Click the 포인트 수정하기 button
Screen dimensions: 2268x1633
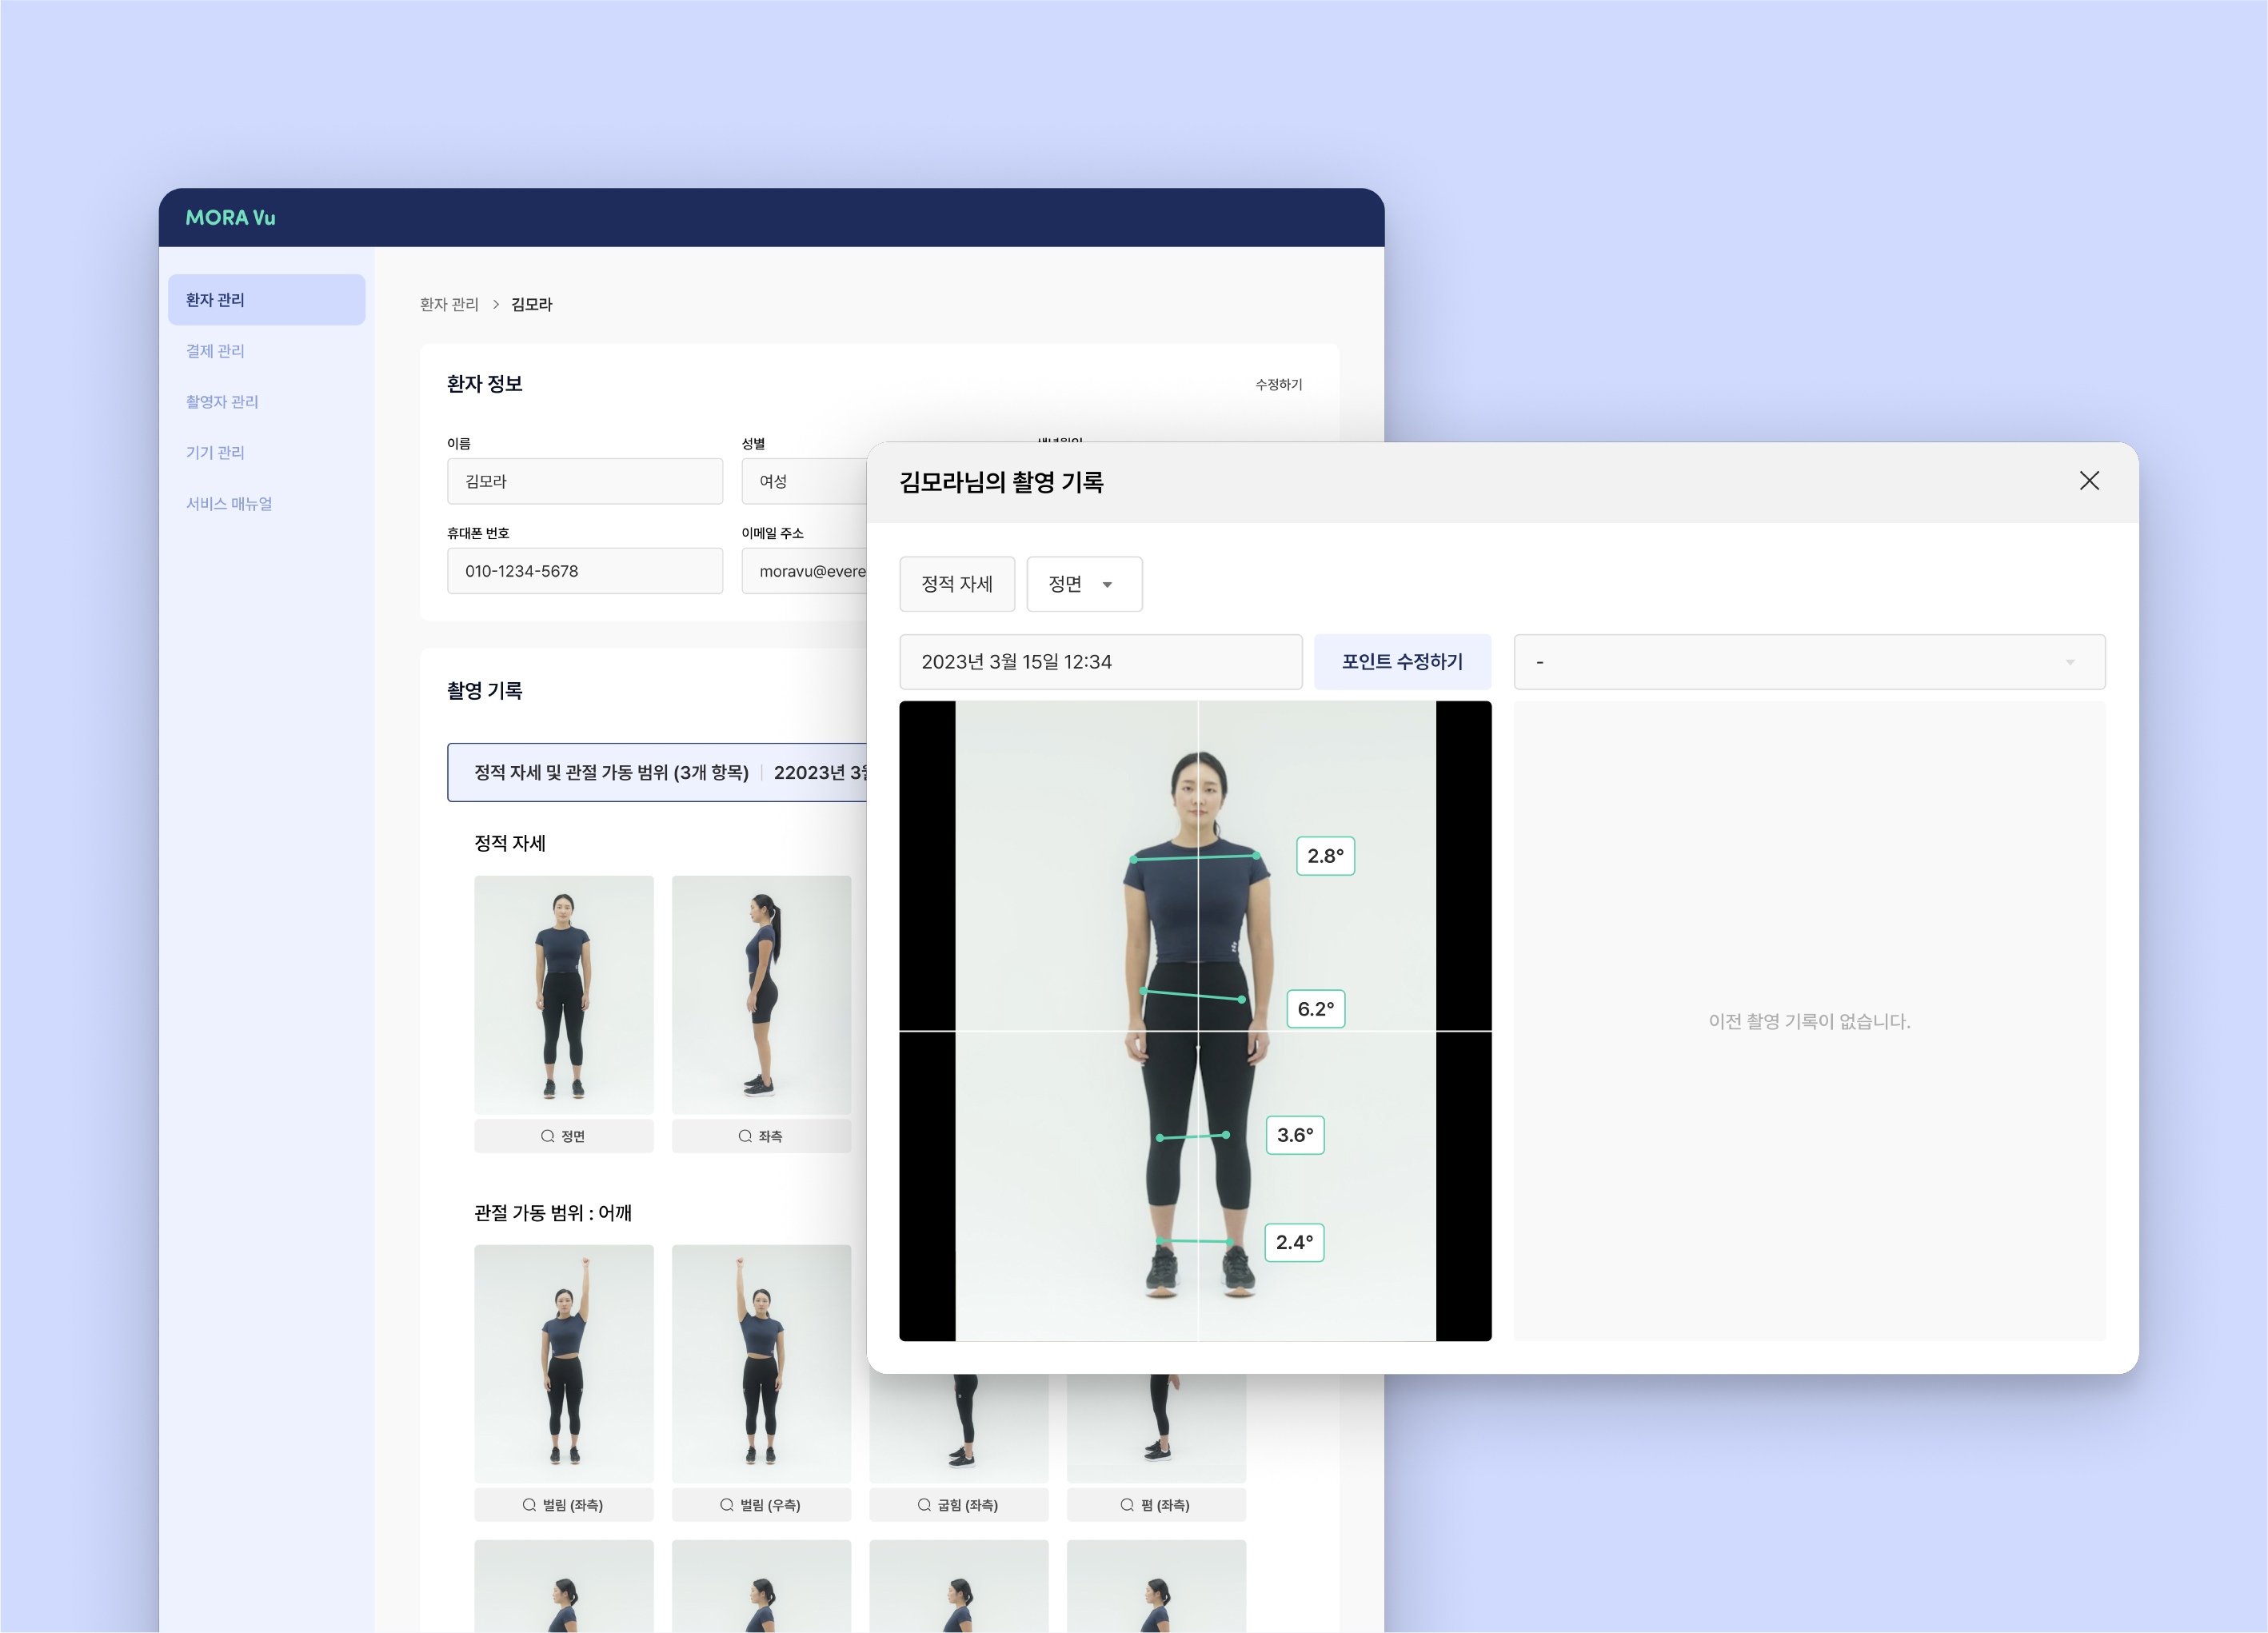click(1402, 662)
